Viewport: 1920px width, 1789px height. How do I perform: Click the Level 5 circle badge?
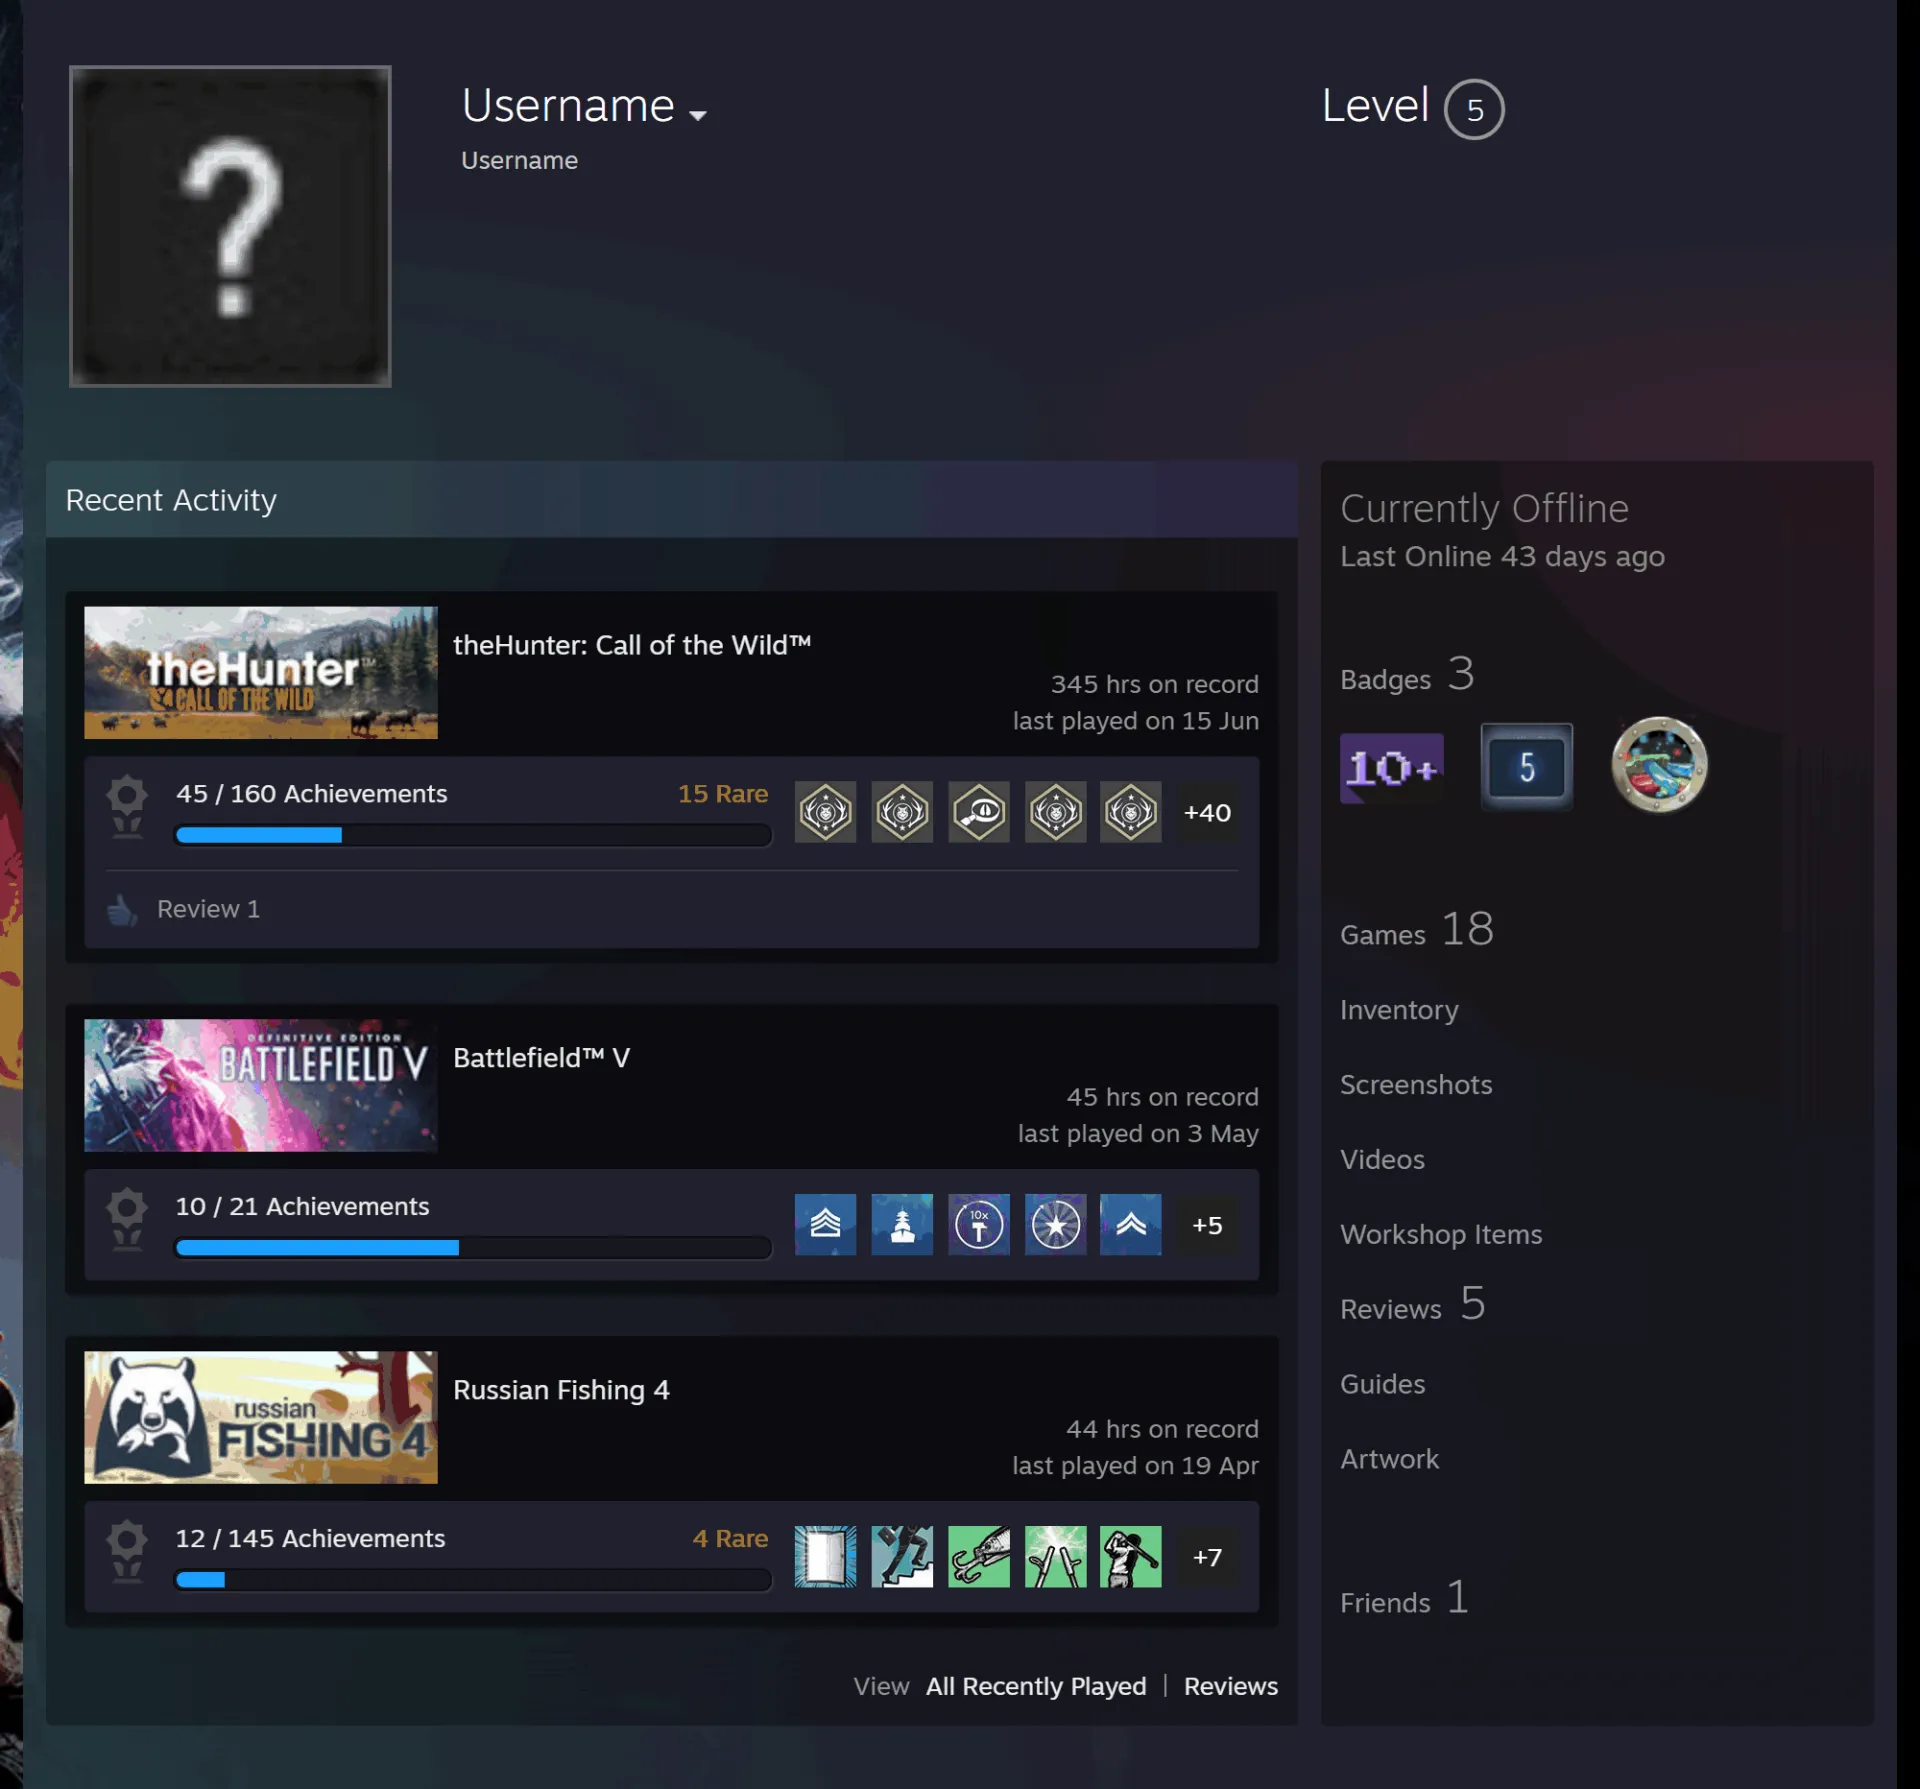[1474, 109]
